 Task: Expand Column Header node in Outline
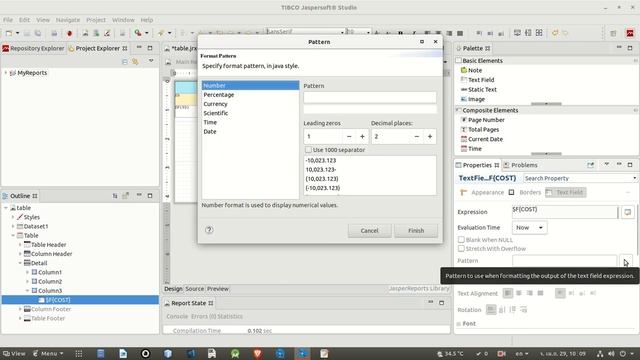(x=20, y=254)
